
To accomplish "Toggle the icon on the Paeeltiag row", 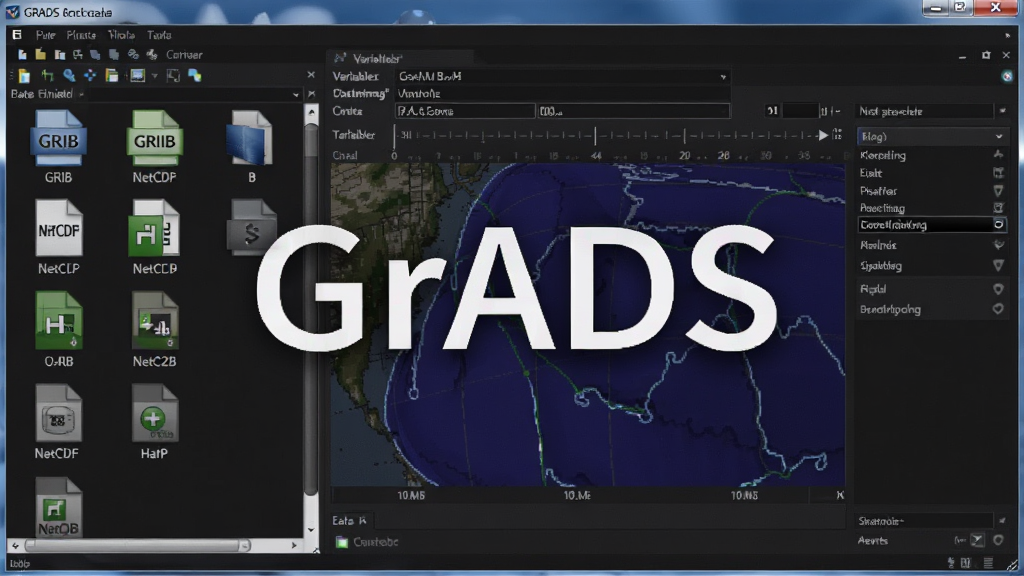I will (x=999, y=208).
